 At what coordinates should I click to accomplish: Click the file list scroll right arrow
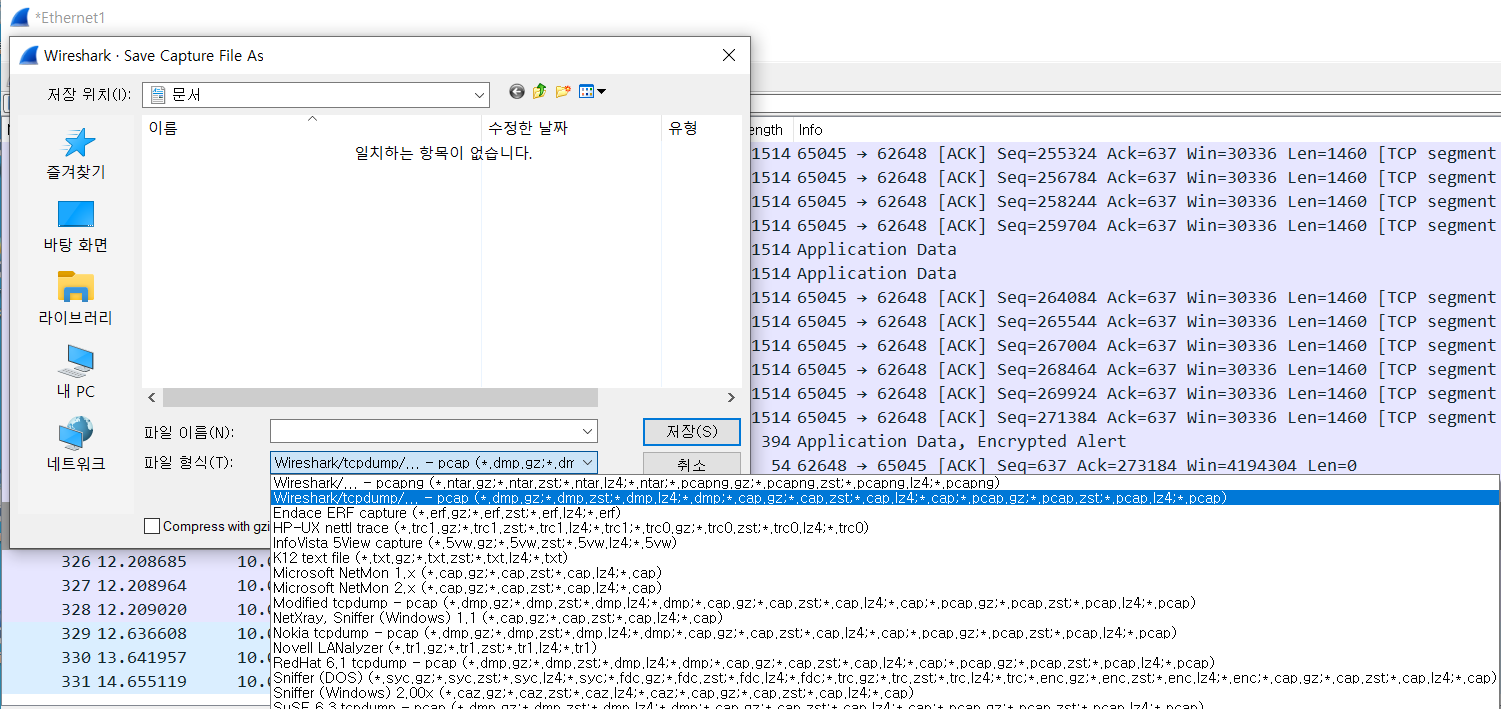(731, 398)
